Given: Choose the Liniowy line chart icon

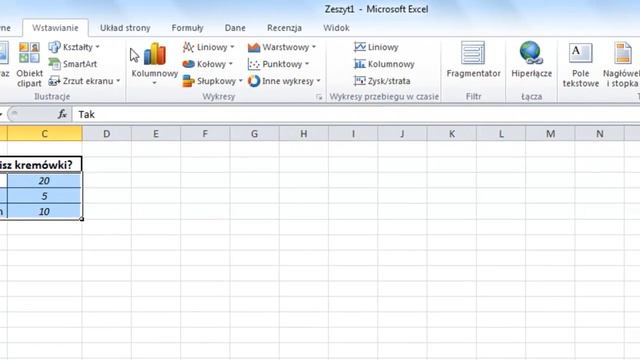Looking at the screenshot, I should [188, 47].
